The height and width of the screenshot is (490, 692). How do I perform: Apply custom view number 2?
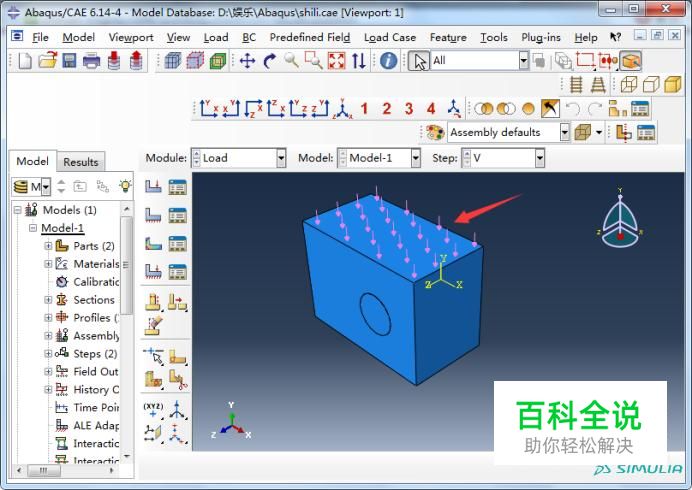point(387,108)
